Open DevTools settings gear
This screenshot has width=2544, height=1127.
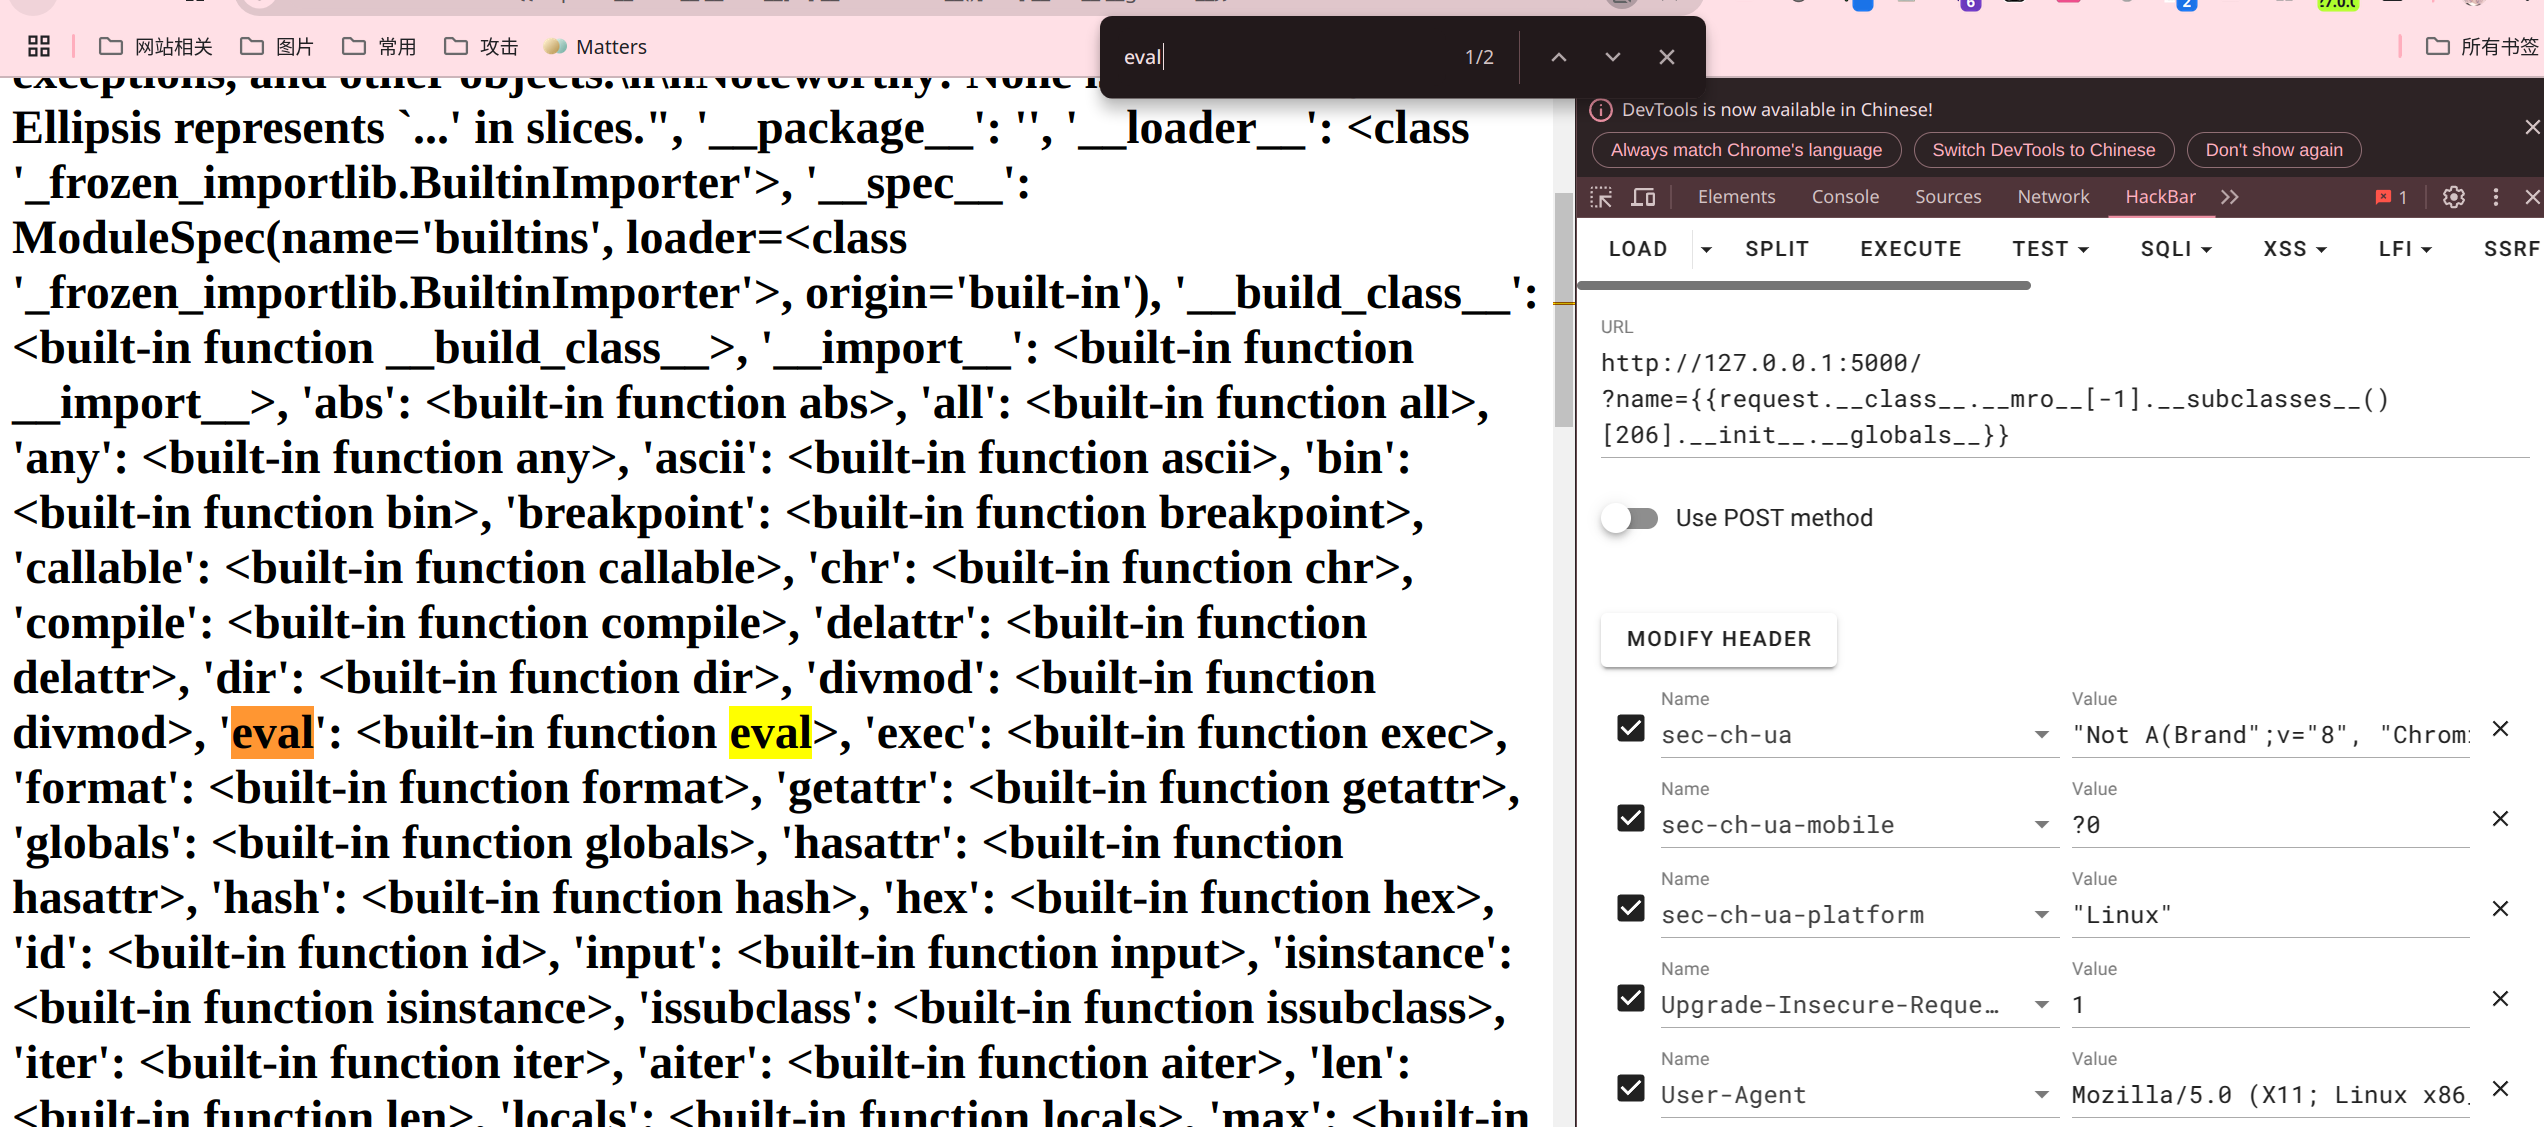tap(2453, 197)
